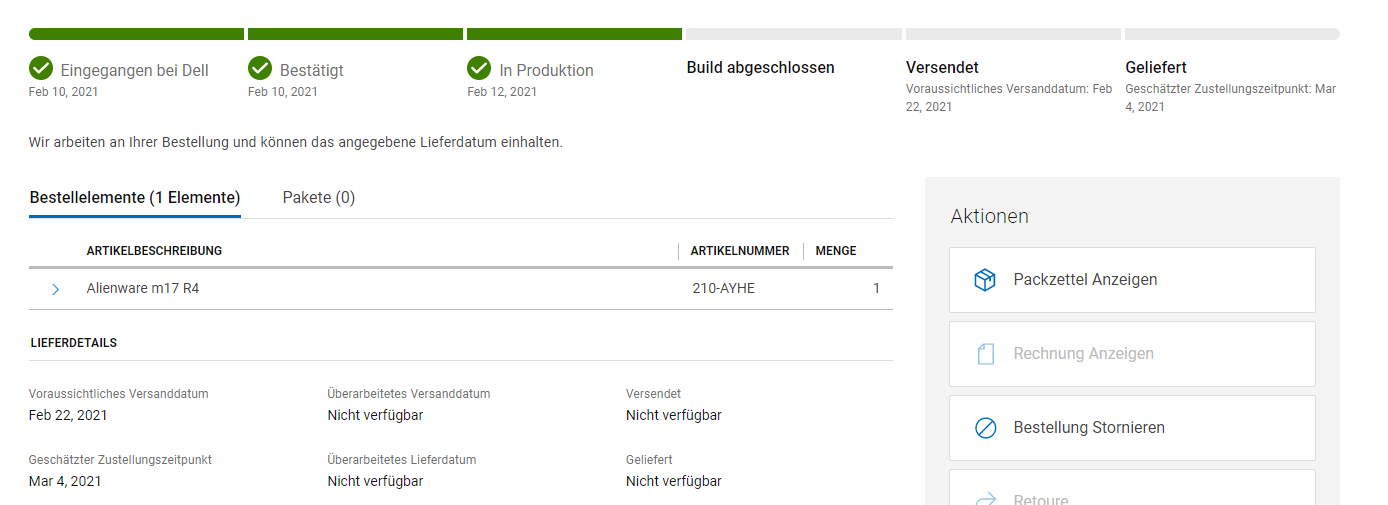1388x505 pixels.
Task: Click the green checkmark beside Eingegangen bei Dell
Action: 41,68
